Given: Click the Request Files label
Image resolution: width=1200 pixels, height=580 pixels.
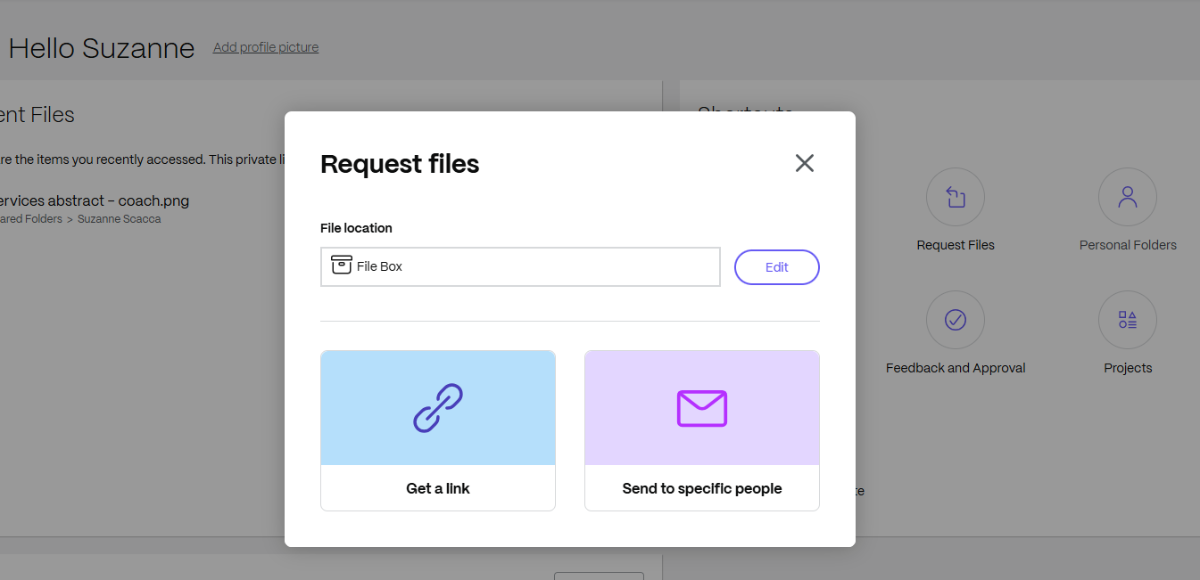Looking at the screenshot, I should (956, 245).
